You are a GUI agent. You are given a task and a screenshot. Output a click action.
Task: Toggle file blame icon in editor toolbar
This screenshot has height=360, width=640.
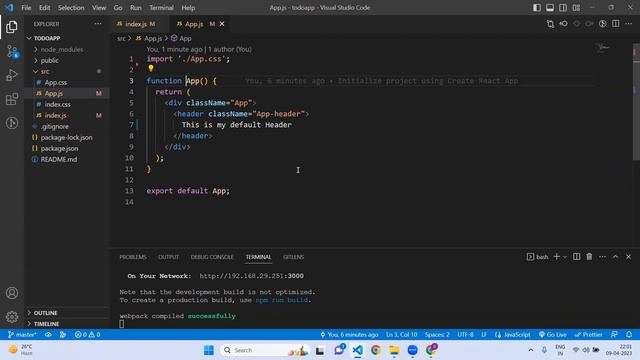click(x=602, y=24)
